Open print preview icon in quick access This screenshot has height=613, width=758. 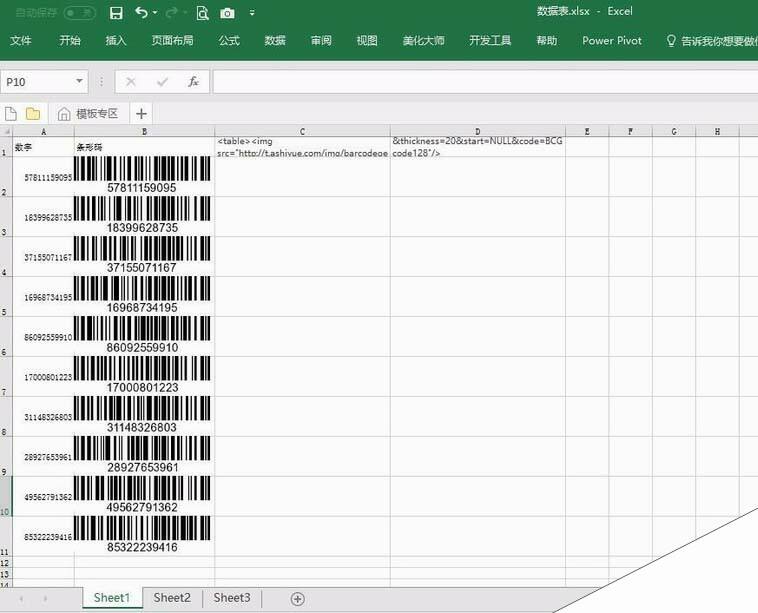tap(202, 13)
